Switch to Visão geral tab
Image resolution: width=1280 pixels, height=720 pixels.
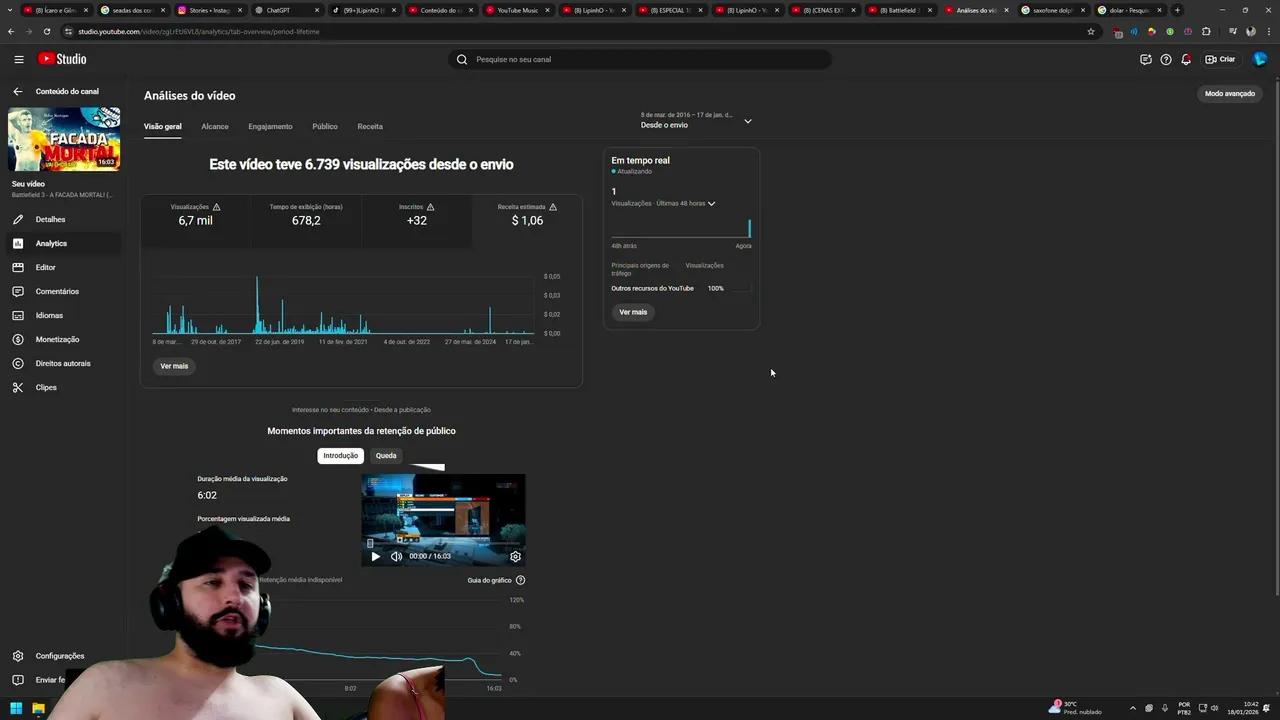(163, 127)
